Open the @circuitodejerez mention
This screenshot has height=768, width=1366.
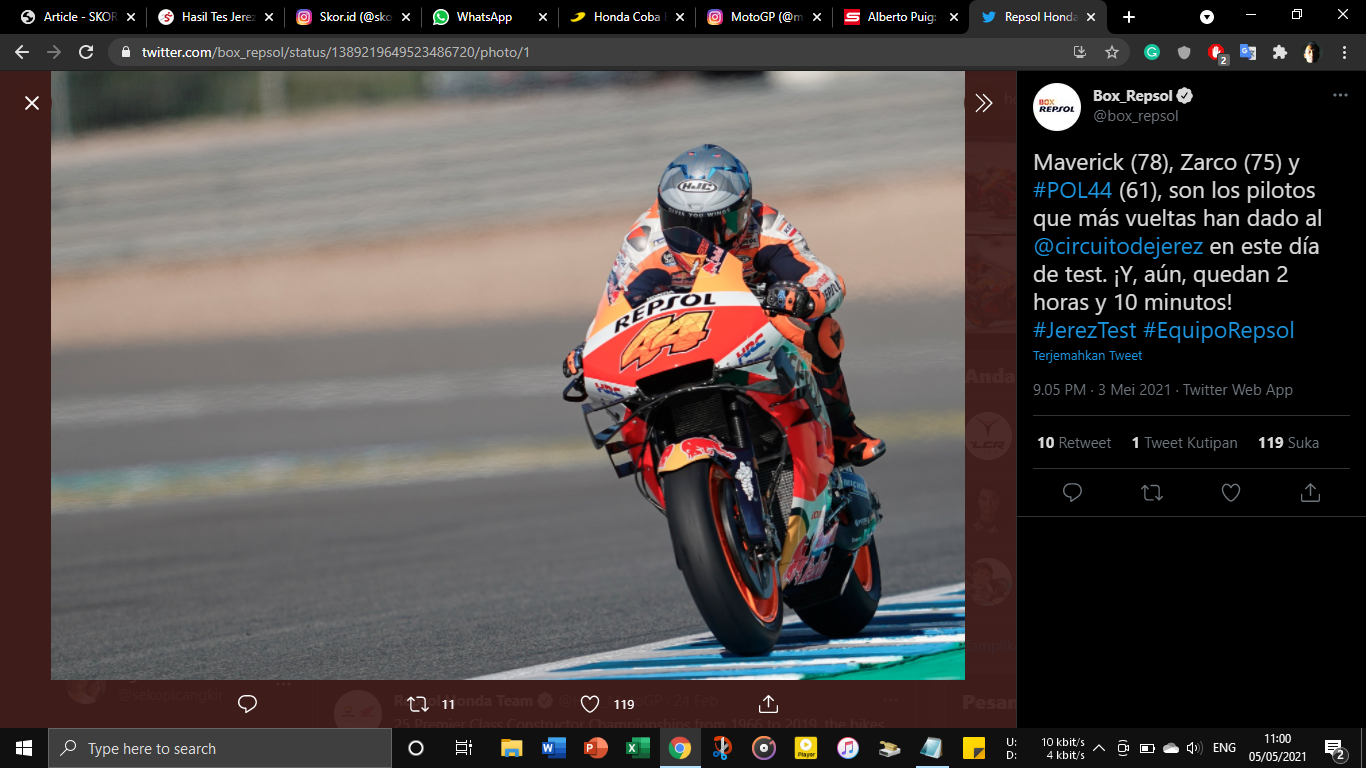(x=1118, y=246)
